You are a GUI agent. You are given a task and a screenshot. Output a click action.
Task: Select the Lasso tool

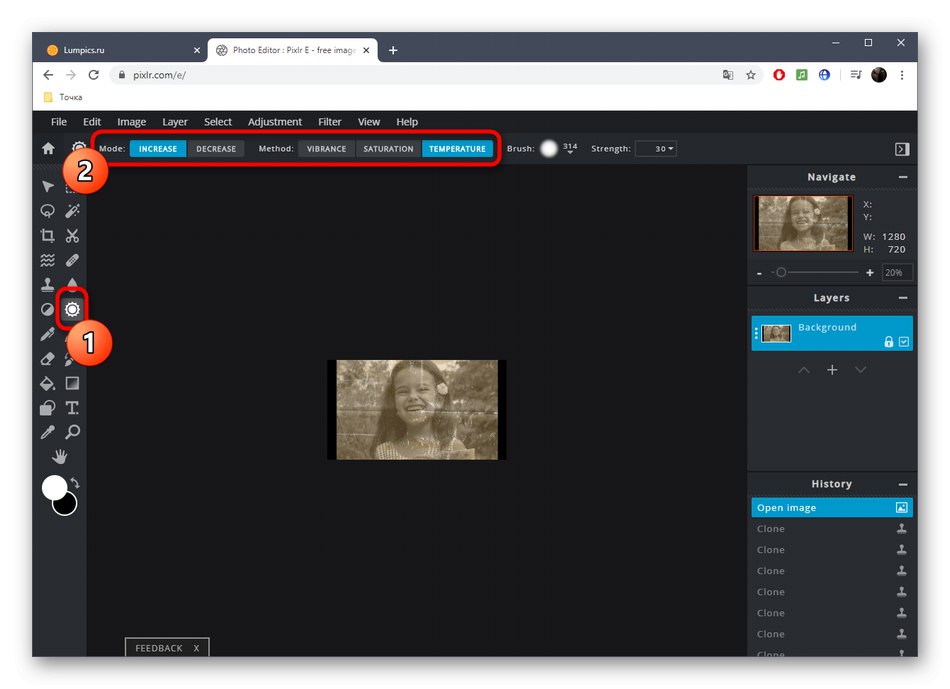click(x=47, y=211)
